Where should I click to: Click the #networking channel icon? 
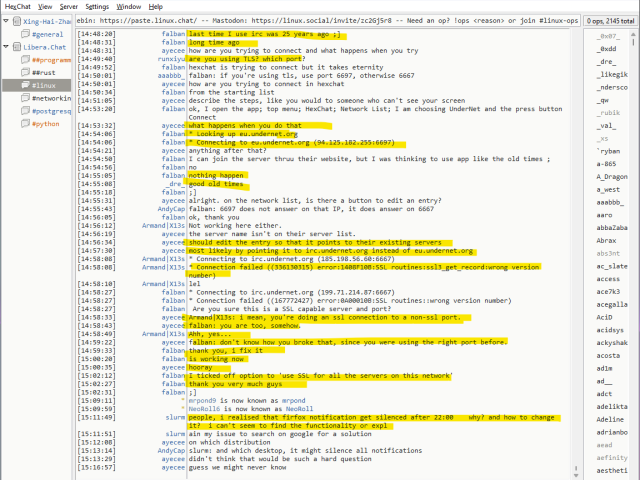tap(25, 98)
